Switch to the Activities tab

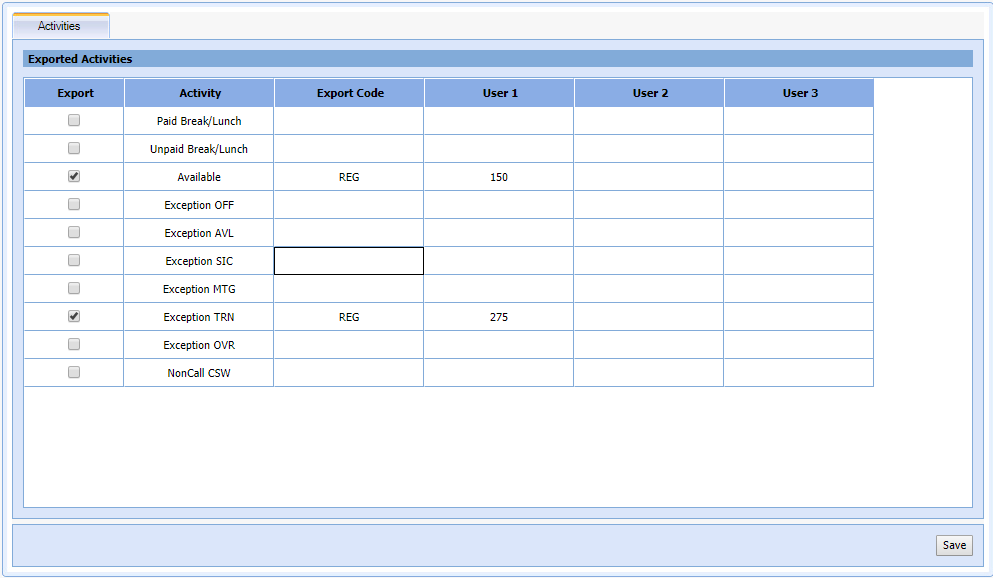[59, 26]
